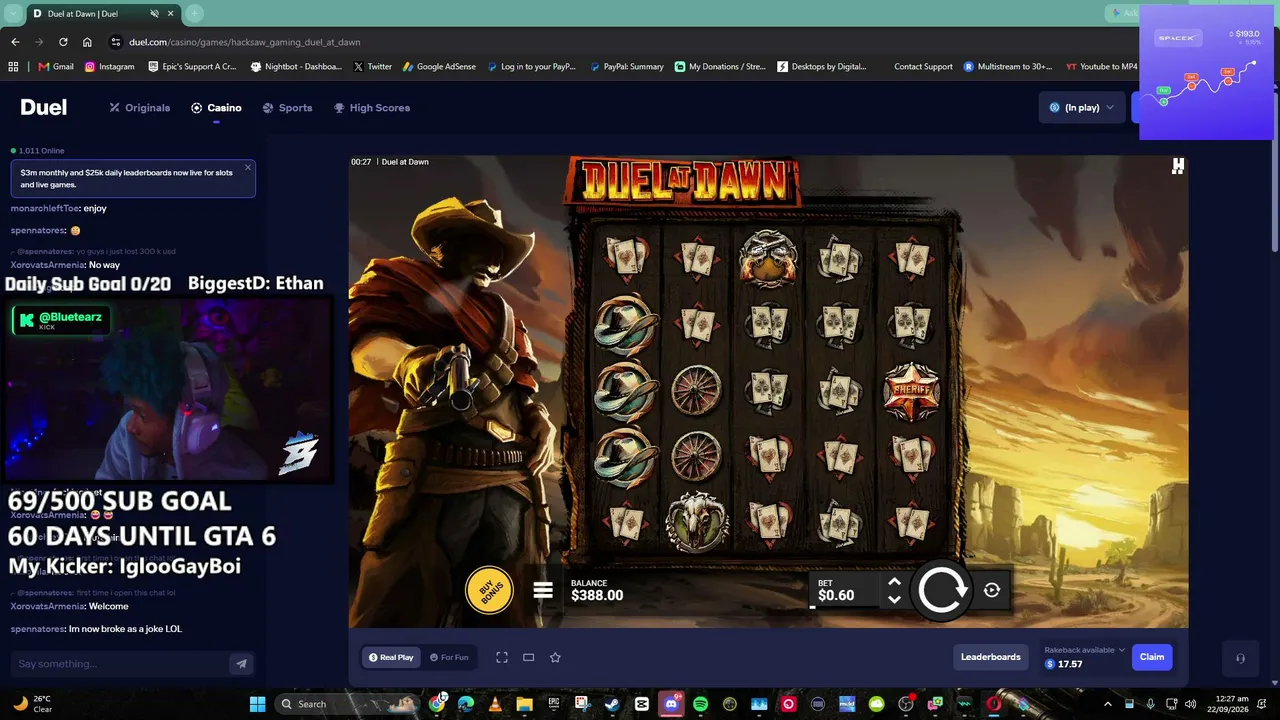Focus the Say something chat input
1280x720 pixels.
click(x=120, y=664)
